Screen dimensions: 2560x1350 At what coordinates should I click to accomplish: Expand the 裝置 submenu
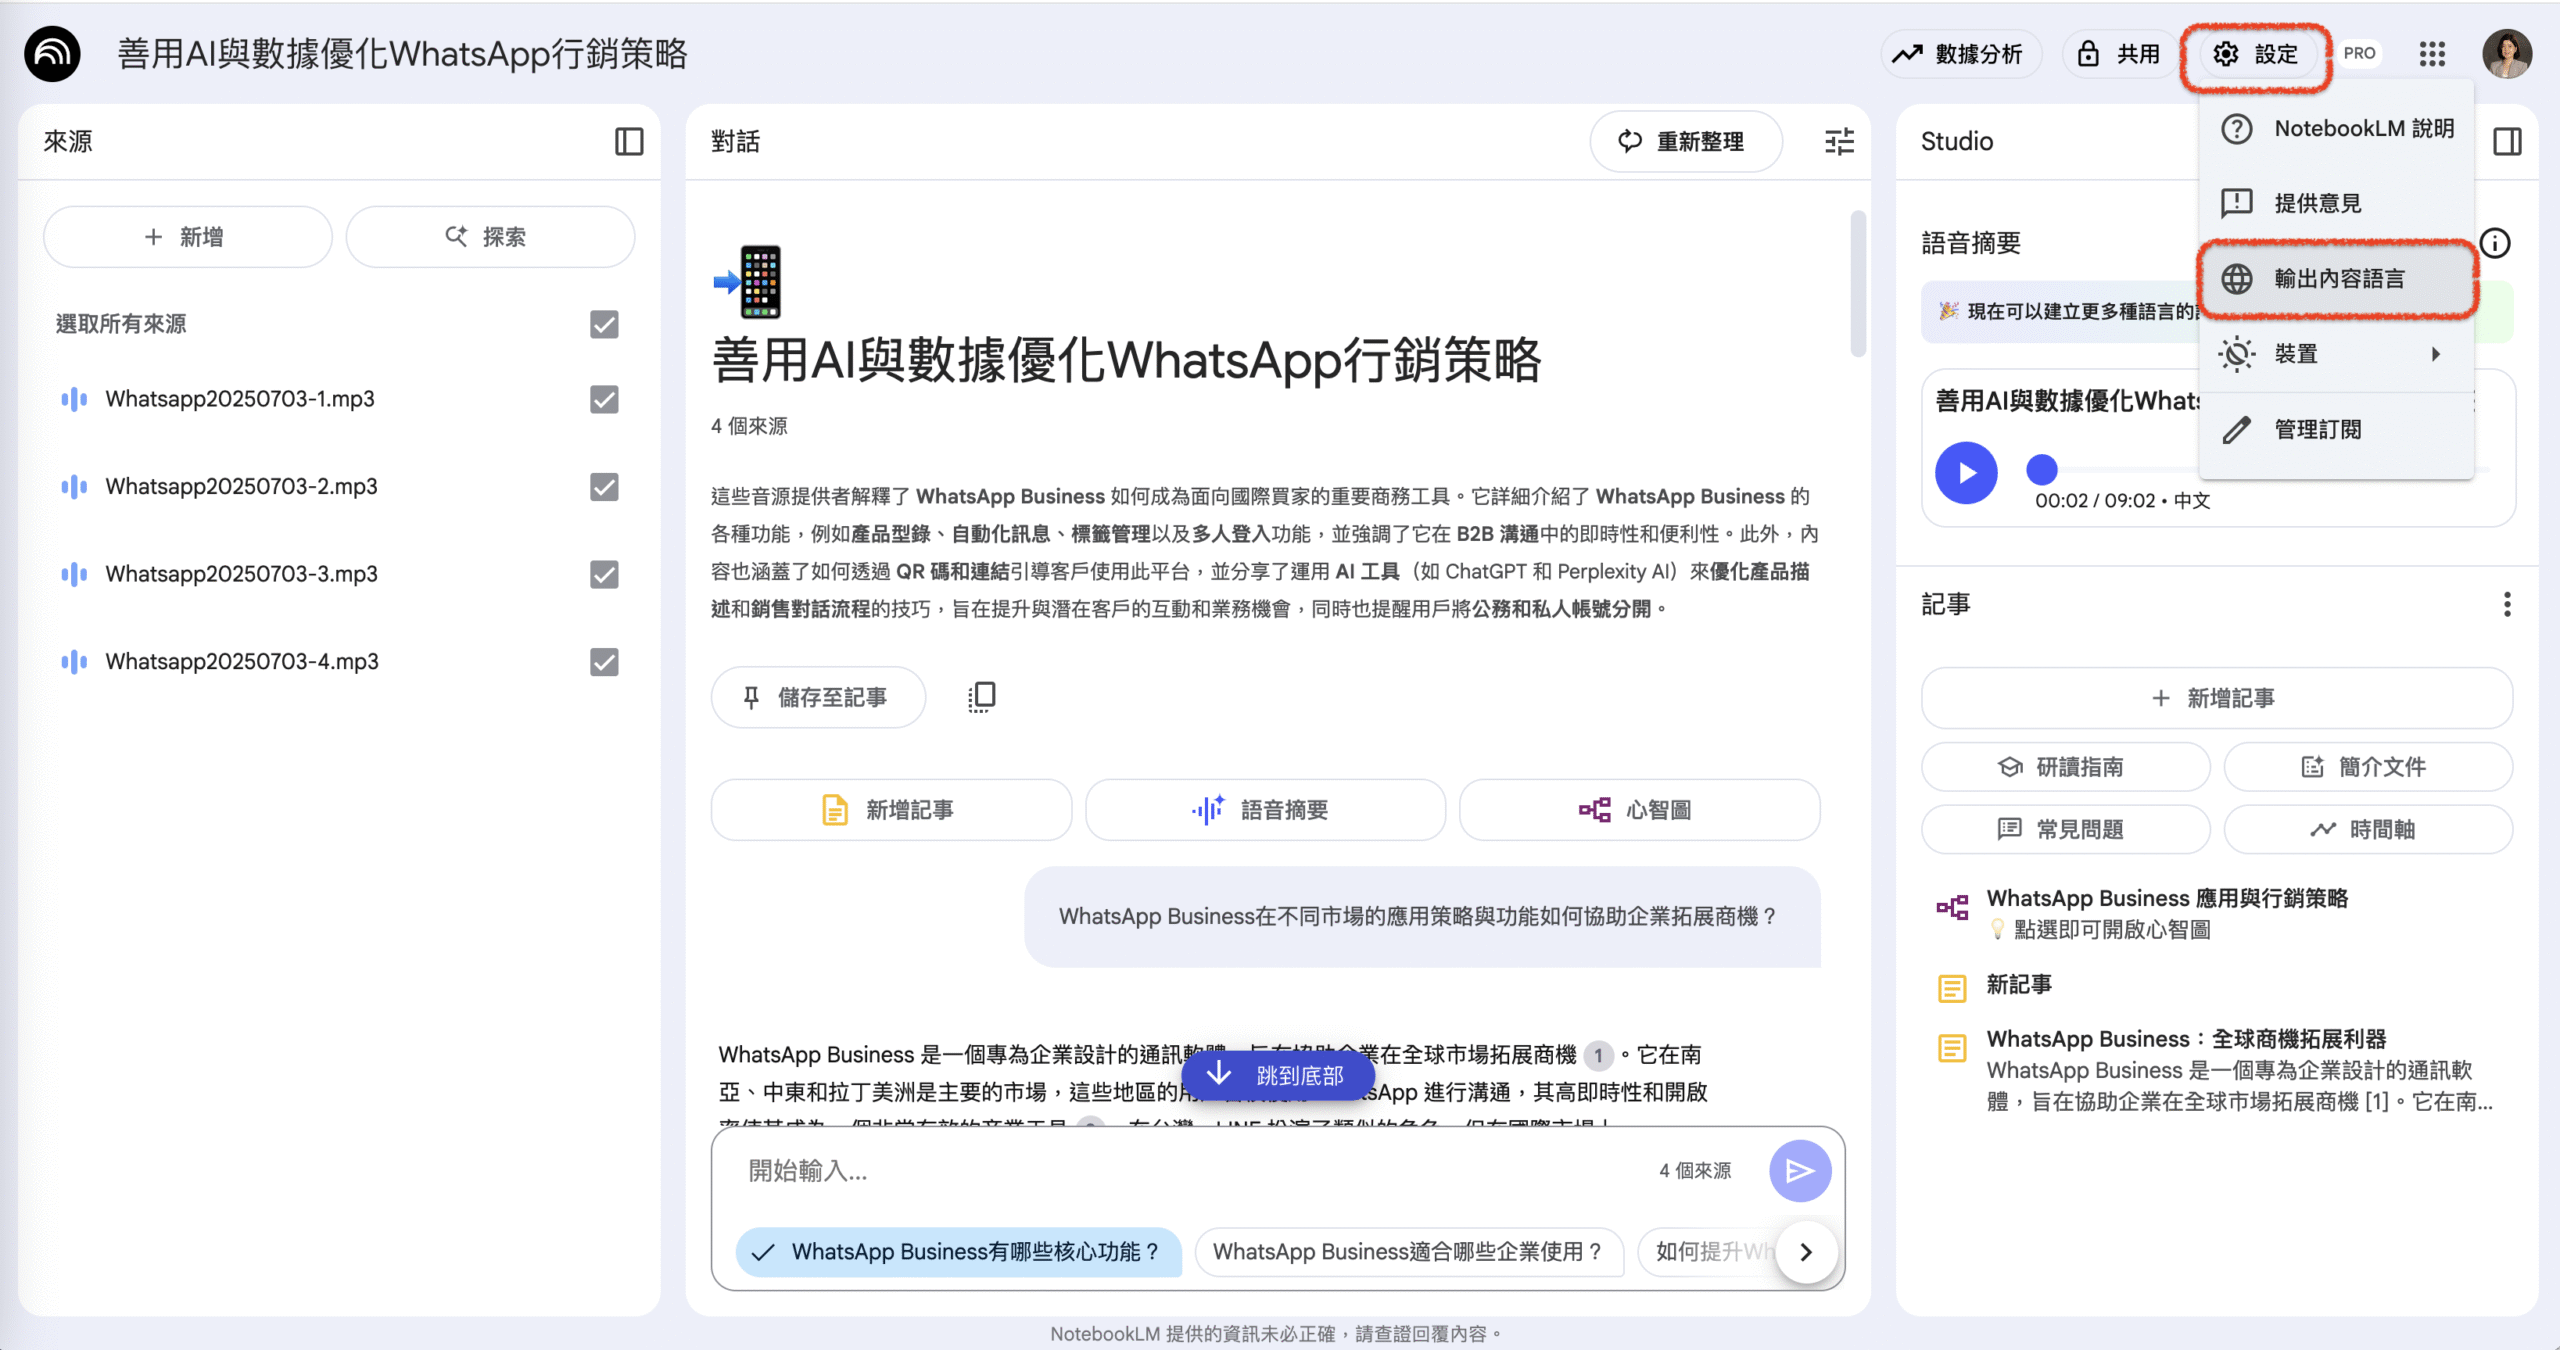pyautogui.click(x=2336, y=354)
